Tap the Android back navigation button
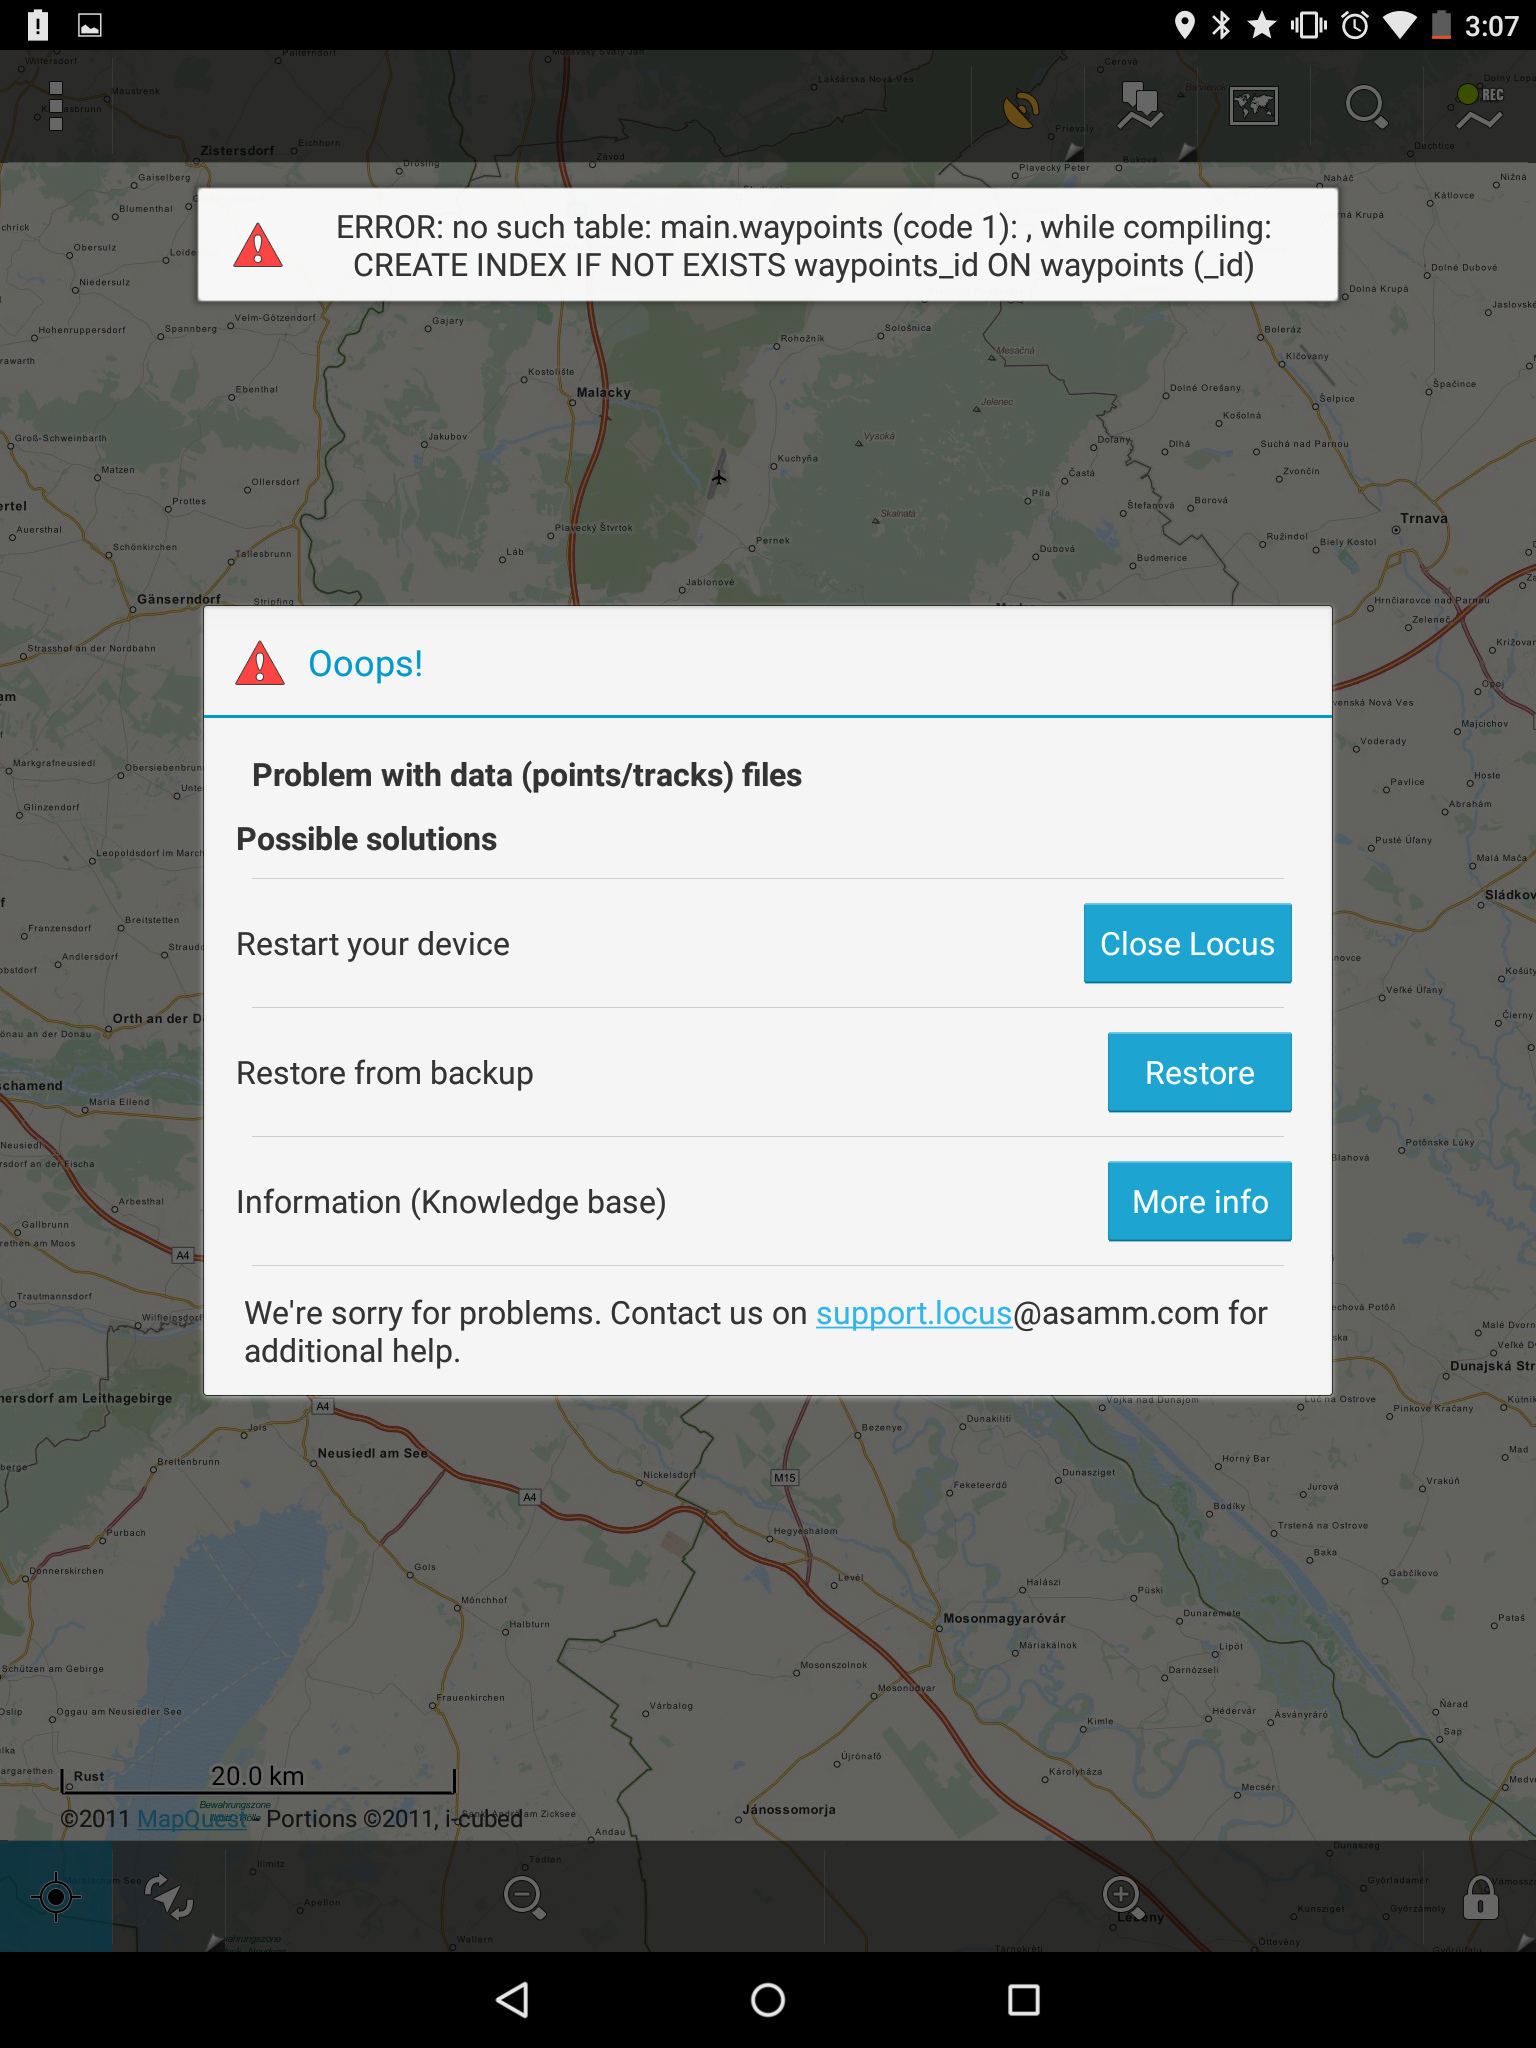The height and width of the screenshot is (2048, 1536). (512, 2000)
